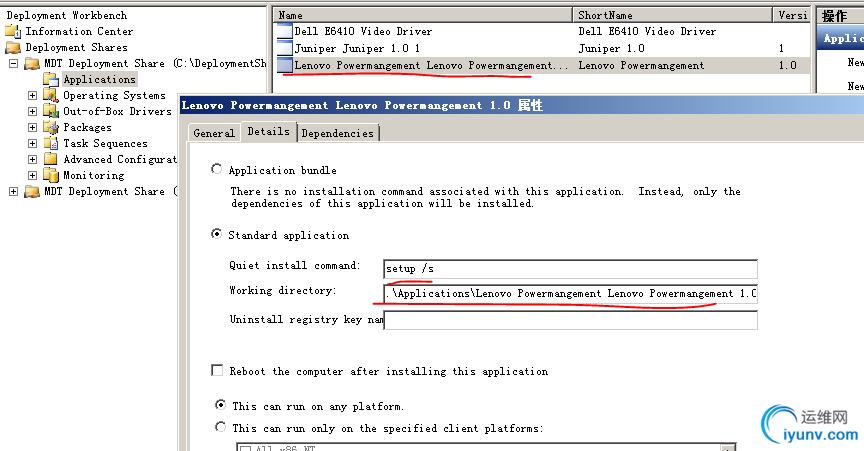Select the Application bundle radio button
Screen dimensions: 864x451
click(x=217, y=169)
